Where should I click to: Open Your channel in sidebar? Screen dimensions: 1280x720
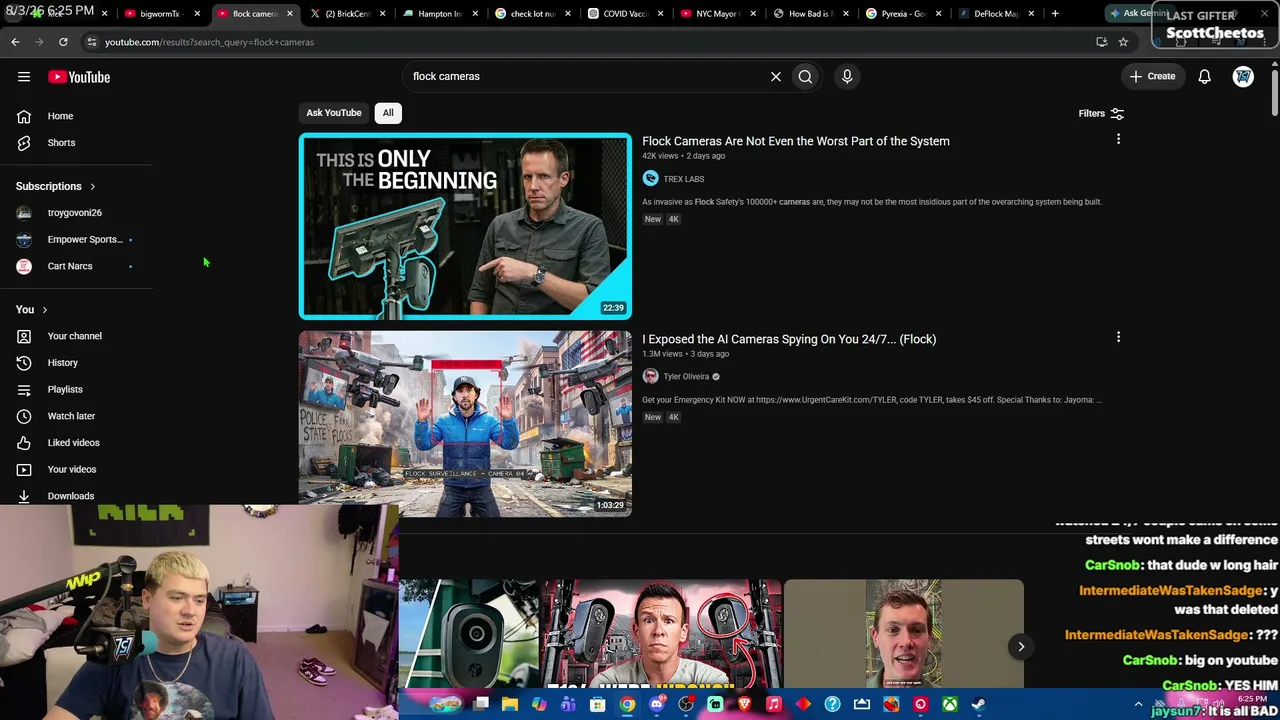pos(75,336)
